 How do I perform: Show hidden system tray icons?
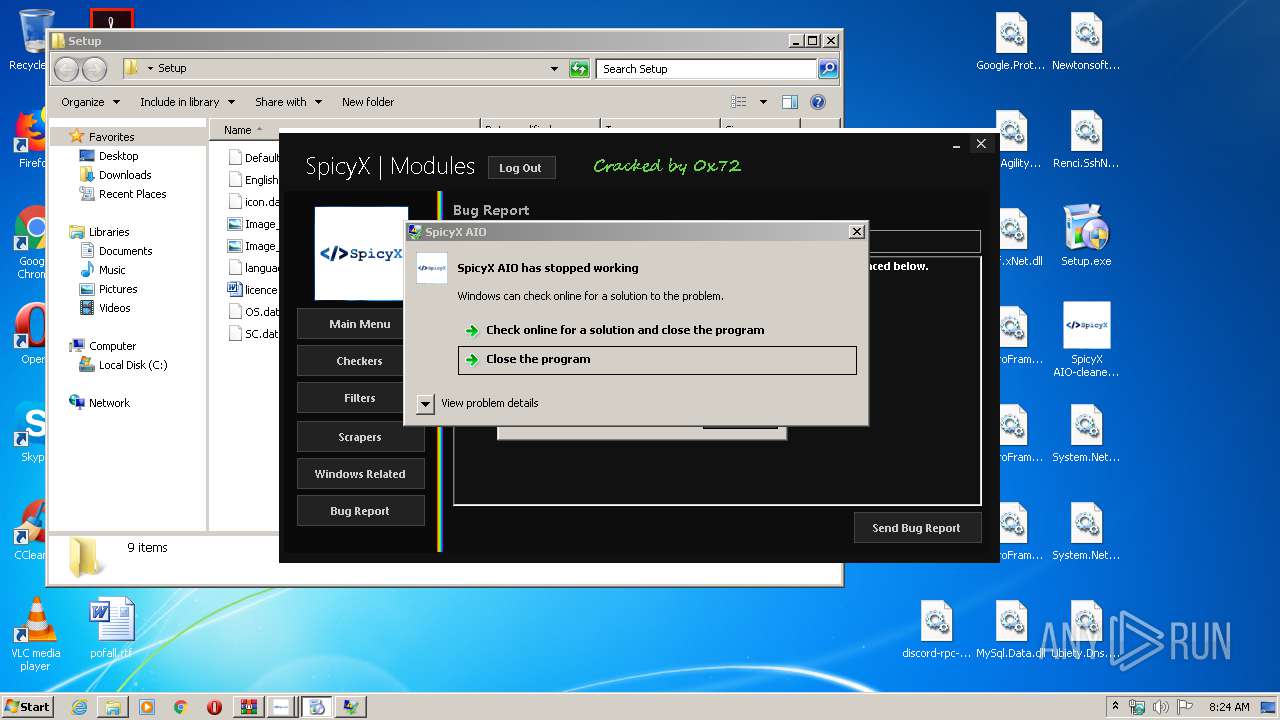click(1115, 706)
